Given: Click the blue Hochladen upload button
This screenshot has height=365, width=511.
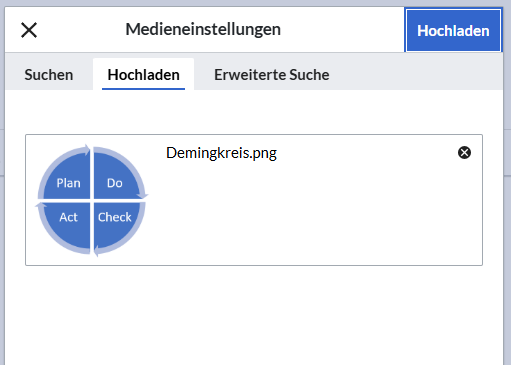Looking at the screenshot, I should click(453, 30).
